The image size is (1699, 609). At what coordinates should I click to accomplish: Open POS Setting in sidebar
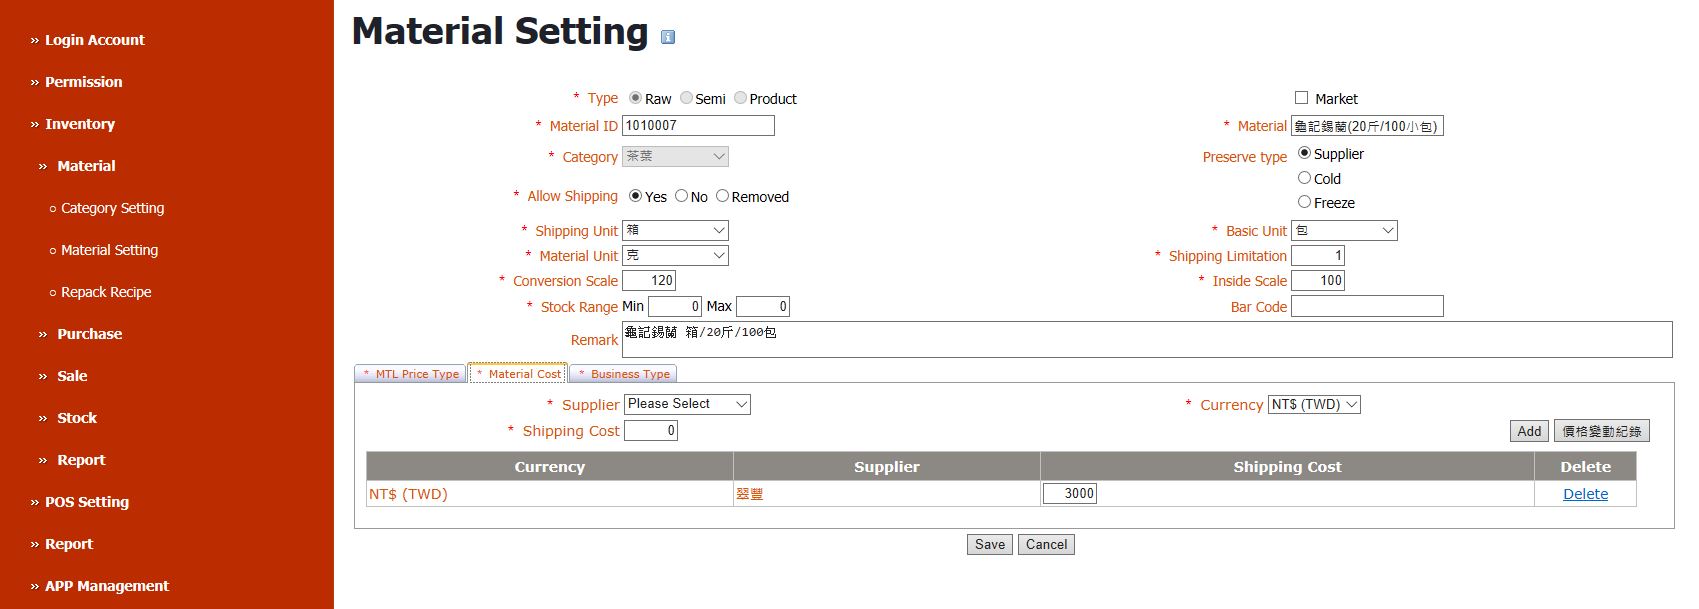(x=87, y=502)
